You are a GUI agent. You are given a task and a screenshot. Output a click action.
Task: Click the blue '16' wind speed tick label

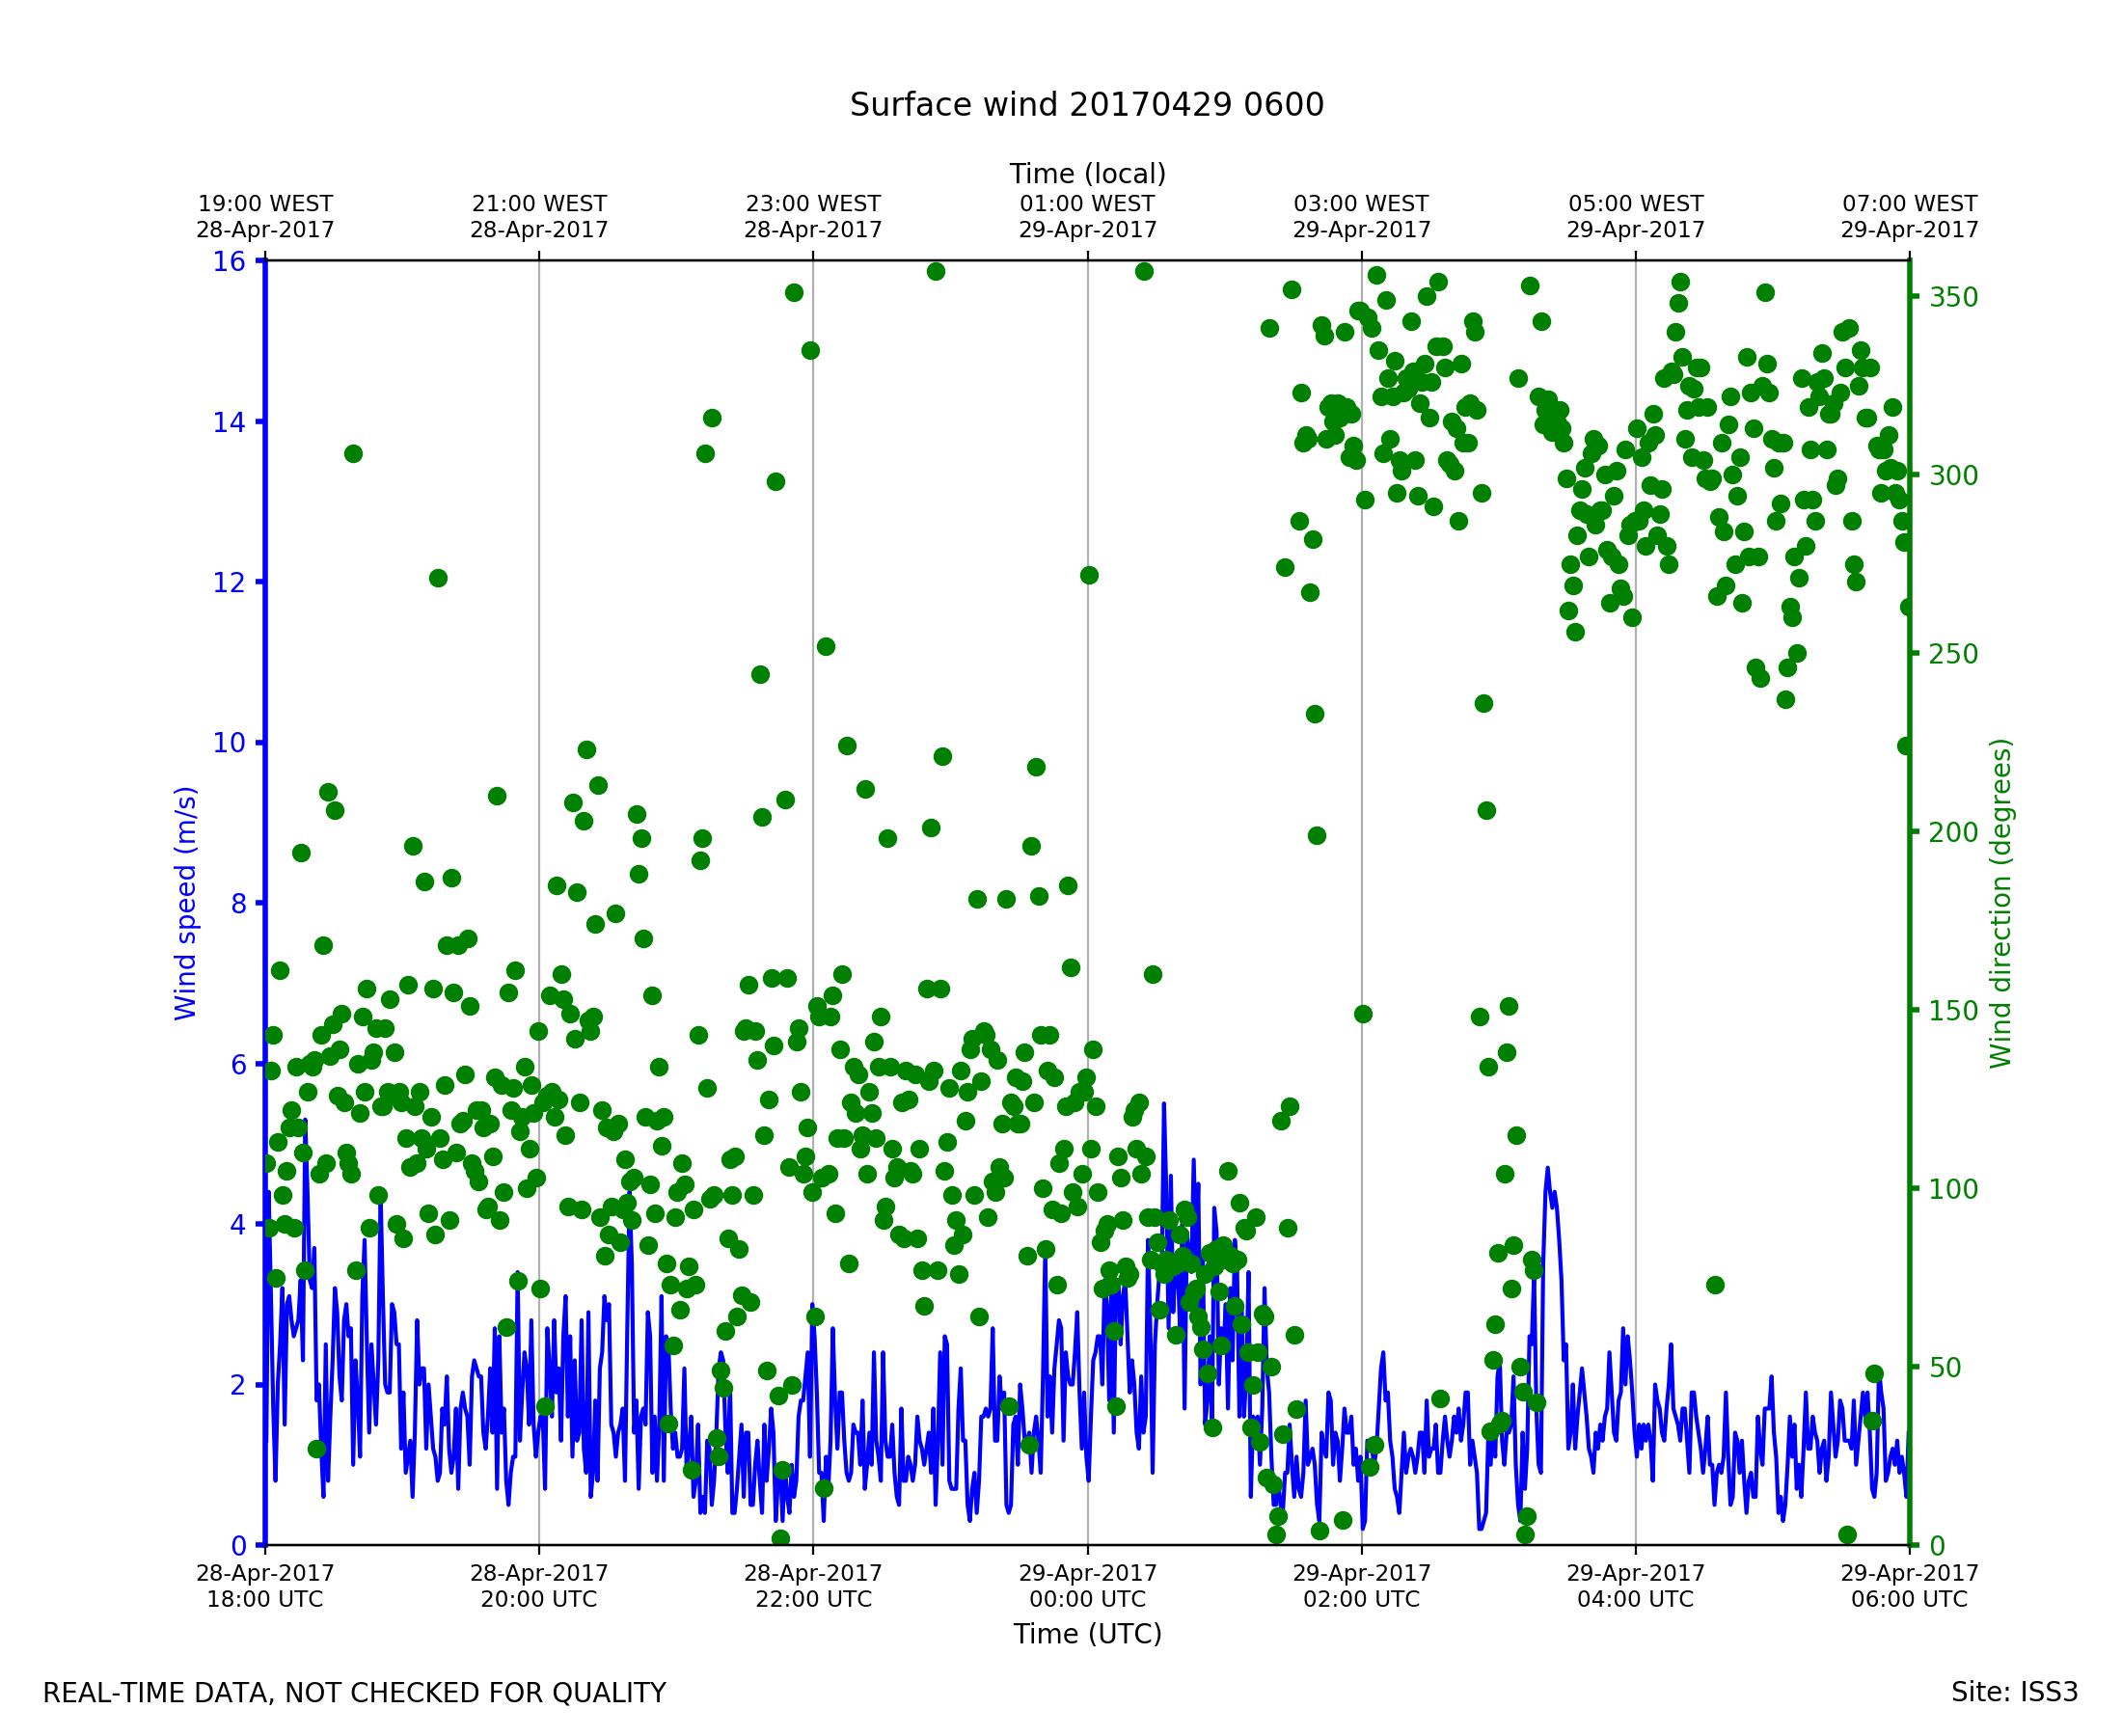coord(228,262)
